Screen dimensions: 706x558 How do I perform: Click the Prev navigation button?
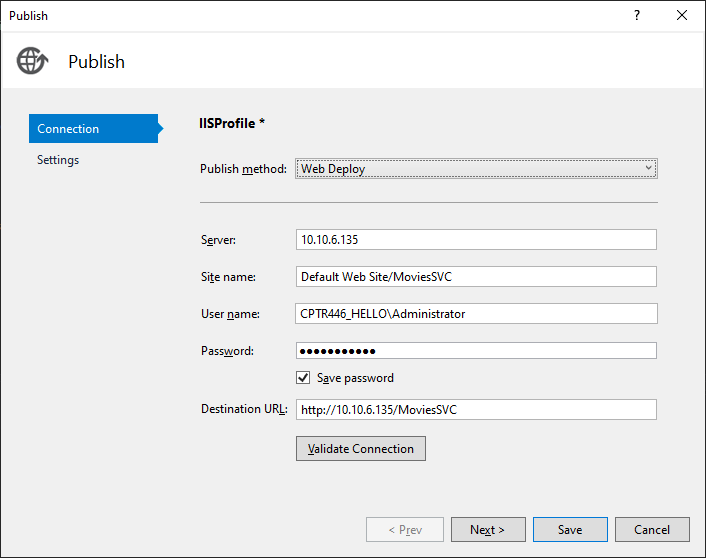click(x=404, y=529)
